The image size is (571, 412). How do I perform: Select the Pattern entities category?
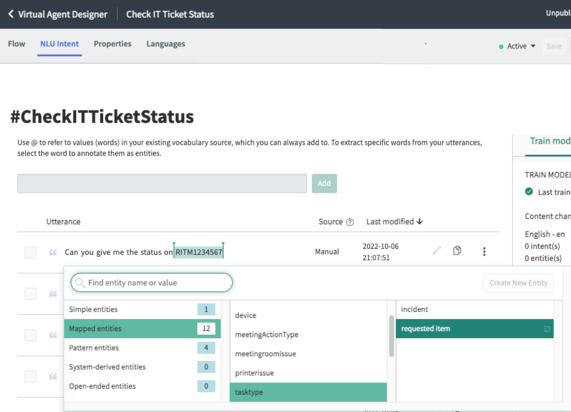[142, 348]
